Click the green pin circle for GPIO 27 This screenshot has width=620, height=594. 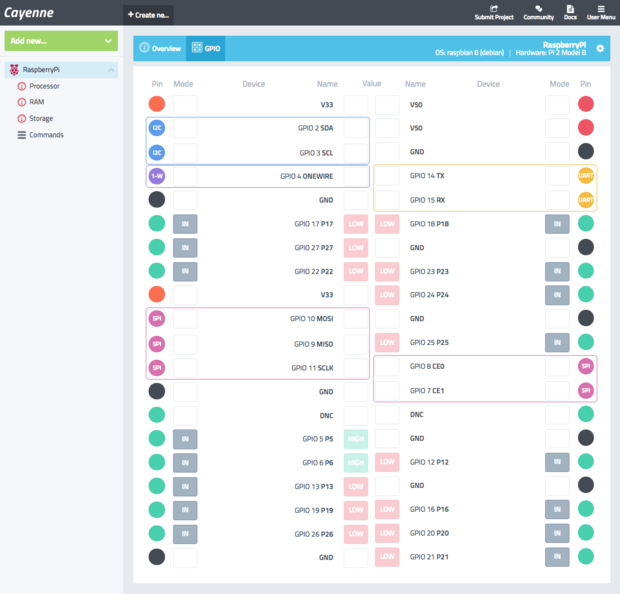[157, 247]
